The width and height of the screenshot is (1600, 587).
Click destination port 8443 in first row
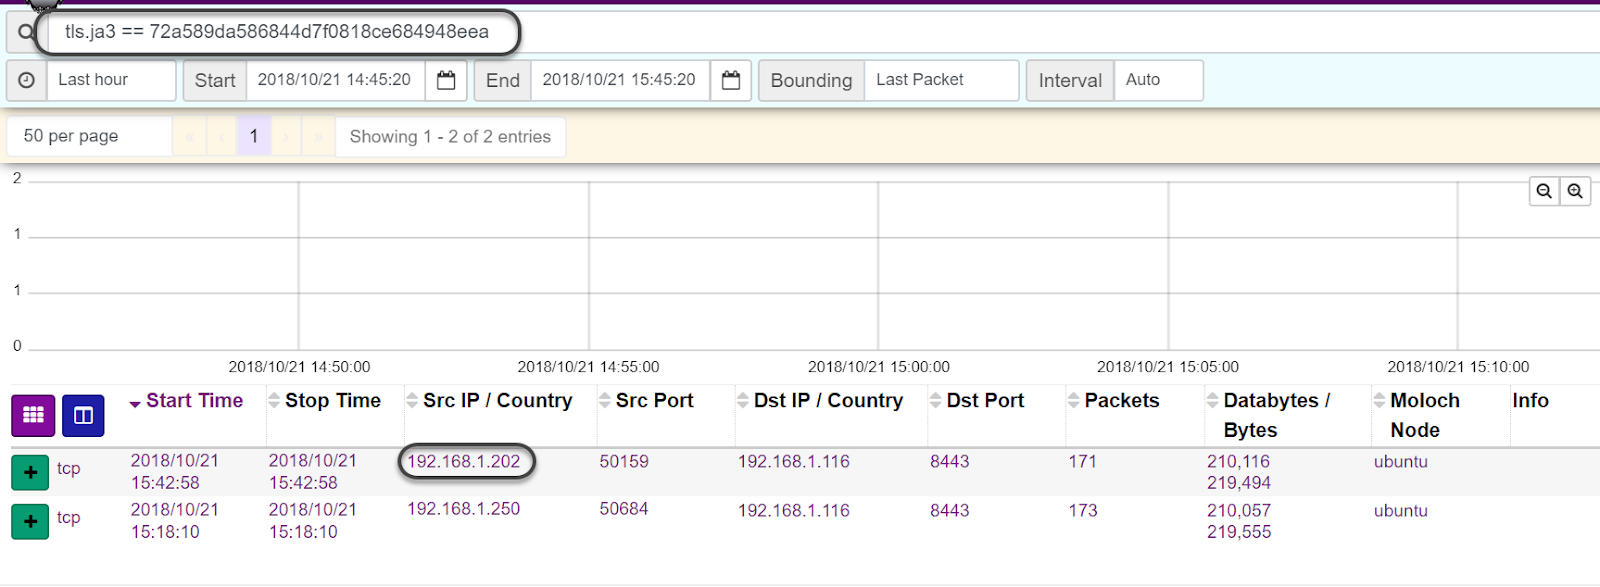point(949,462)
